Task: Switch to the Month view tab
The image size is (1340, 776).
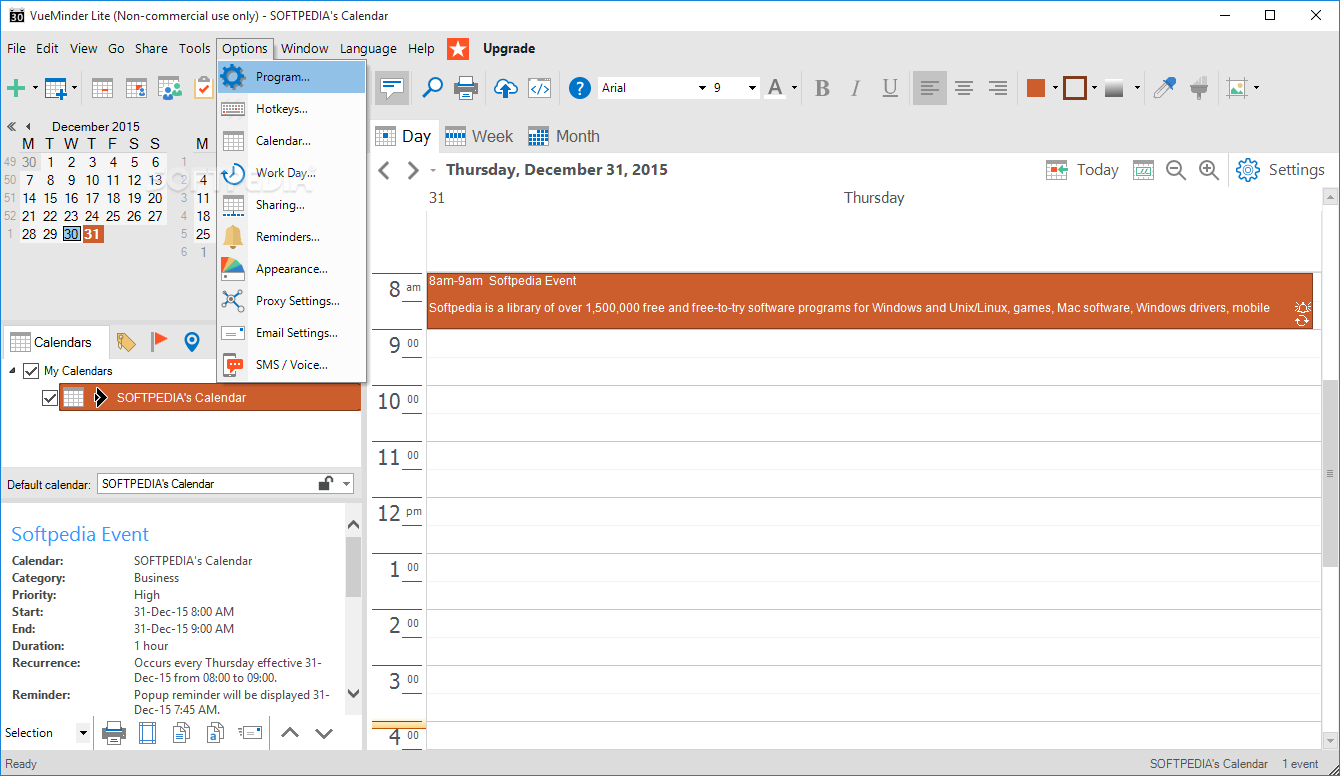Action: [x=564, y=136]
